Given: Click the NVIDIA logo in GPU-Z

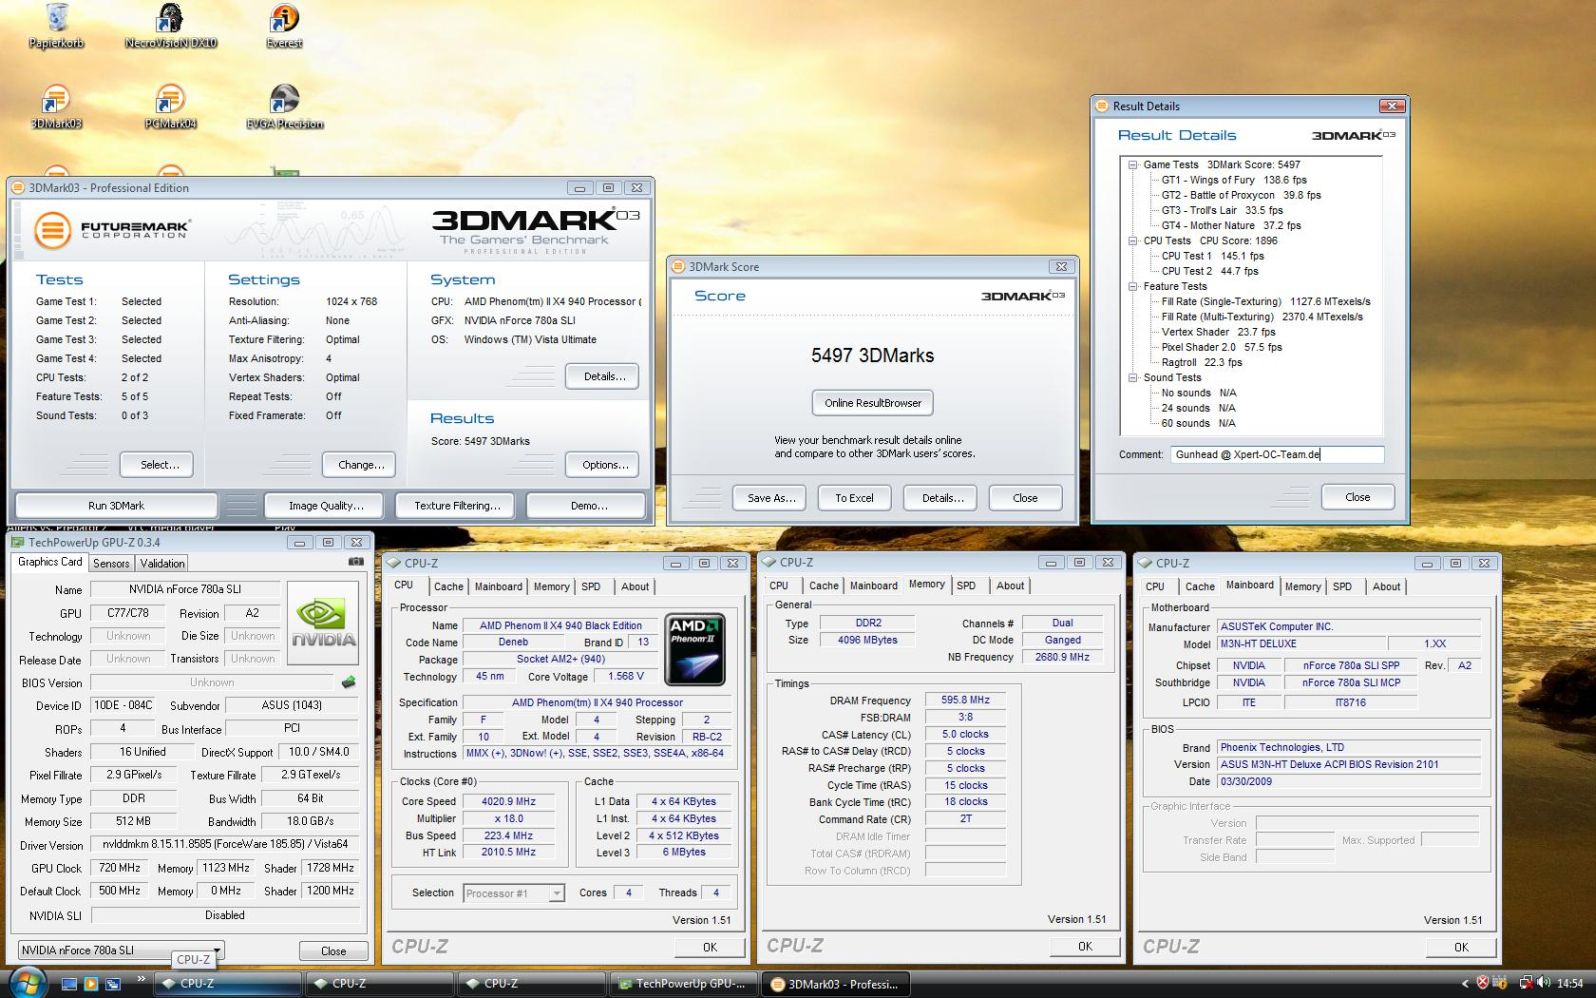Looking at the screenshot, I should pyautogui.click(x=323, y=625).
